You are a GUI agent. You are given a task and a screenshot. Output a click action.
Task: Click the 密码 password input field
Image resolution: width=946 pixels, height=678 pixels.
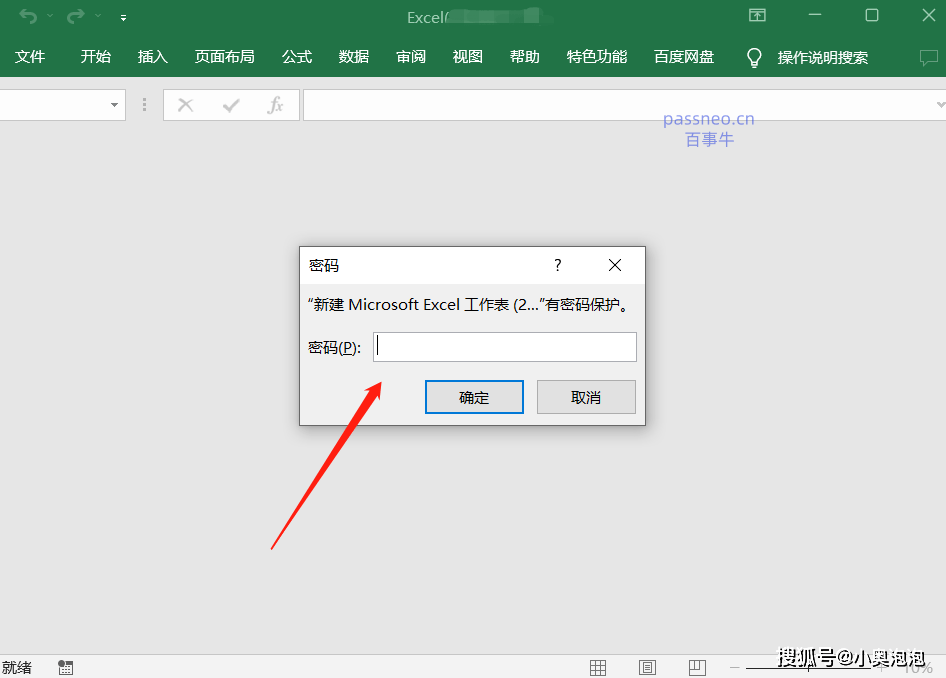point(504,347)
